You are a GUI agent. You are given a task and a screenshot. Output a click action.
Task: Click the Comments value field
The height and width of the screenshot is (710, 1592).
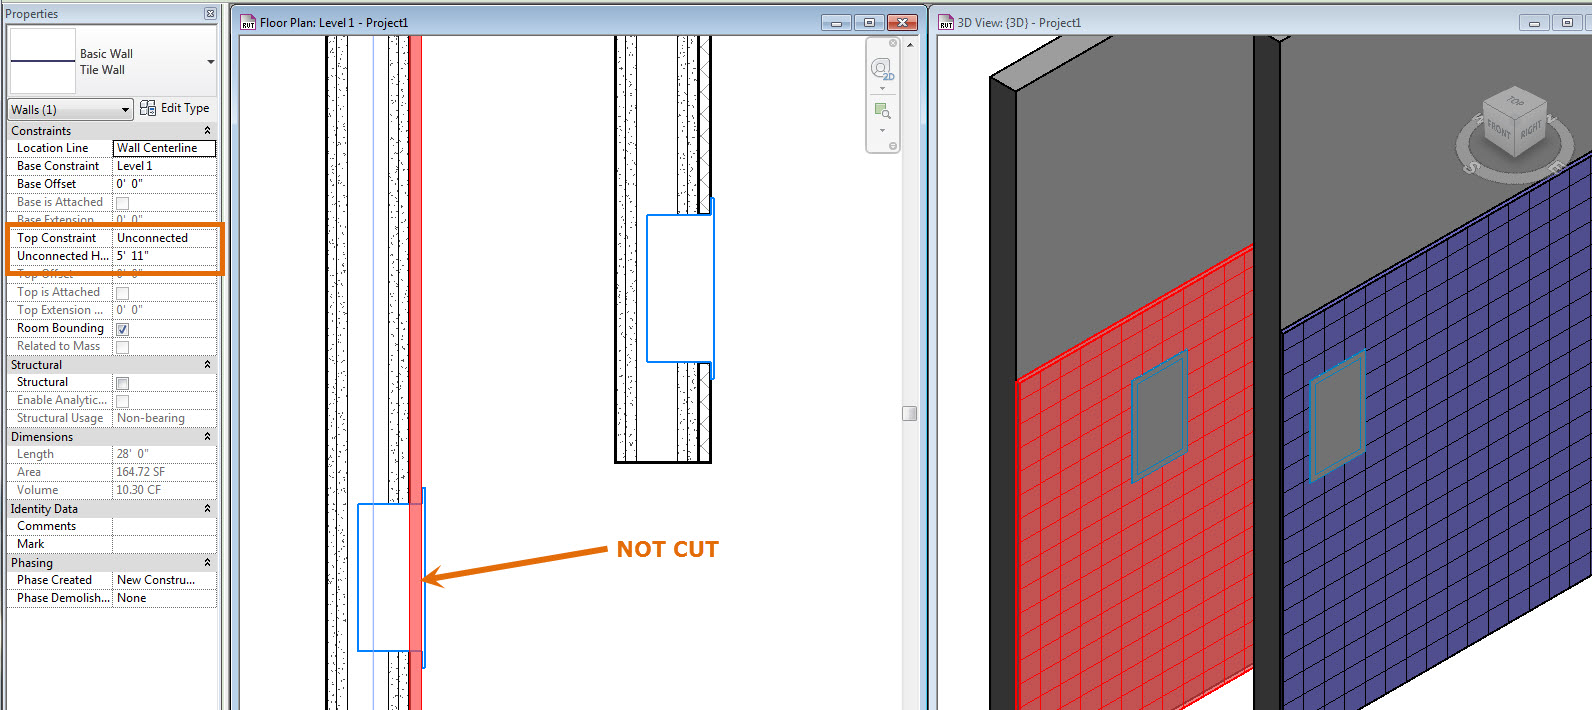(164, 526)
